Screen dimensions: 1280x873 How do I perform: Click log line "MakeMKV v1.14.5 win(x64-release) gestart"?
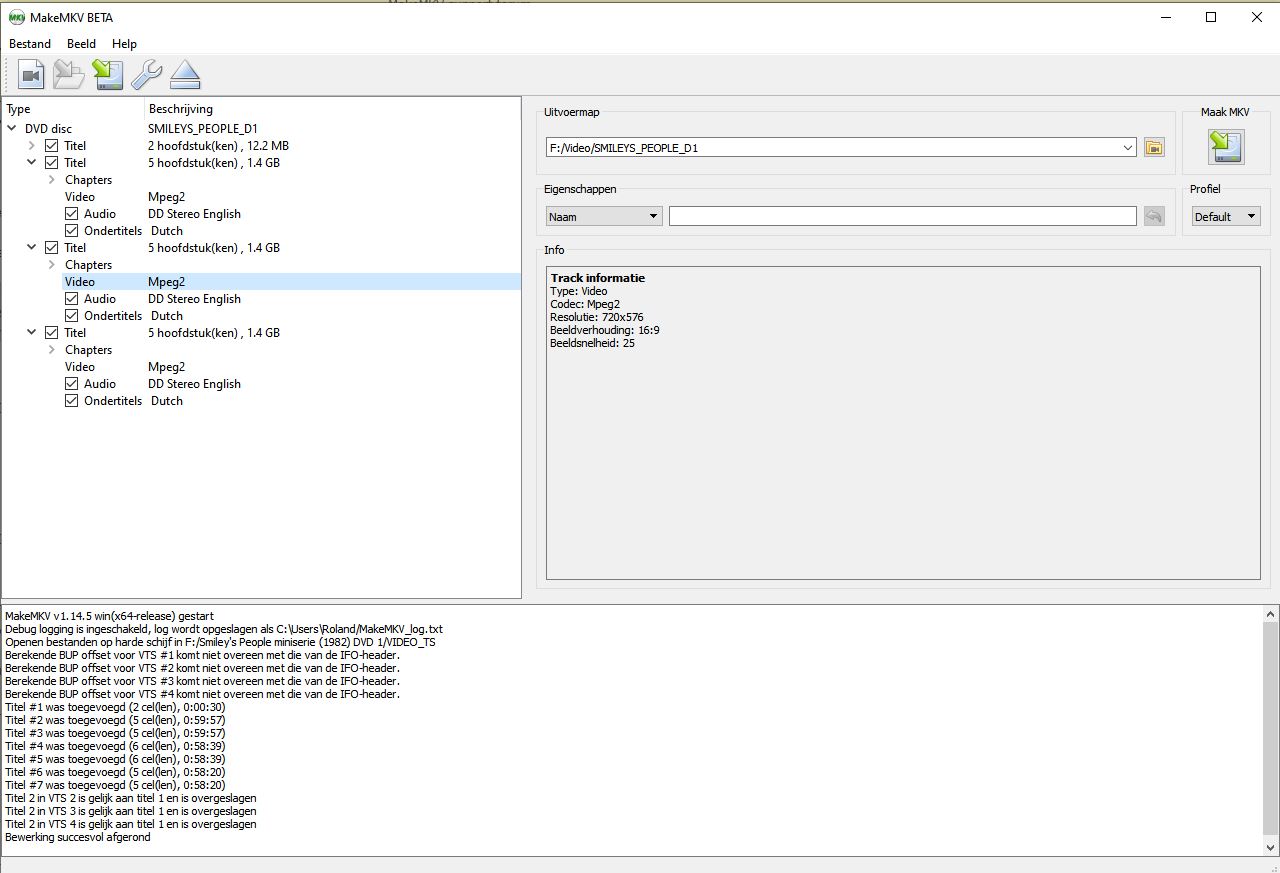[109, 616]
